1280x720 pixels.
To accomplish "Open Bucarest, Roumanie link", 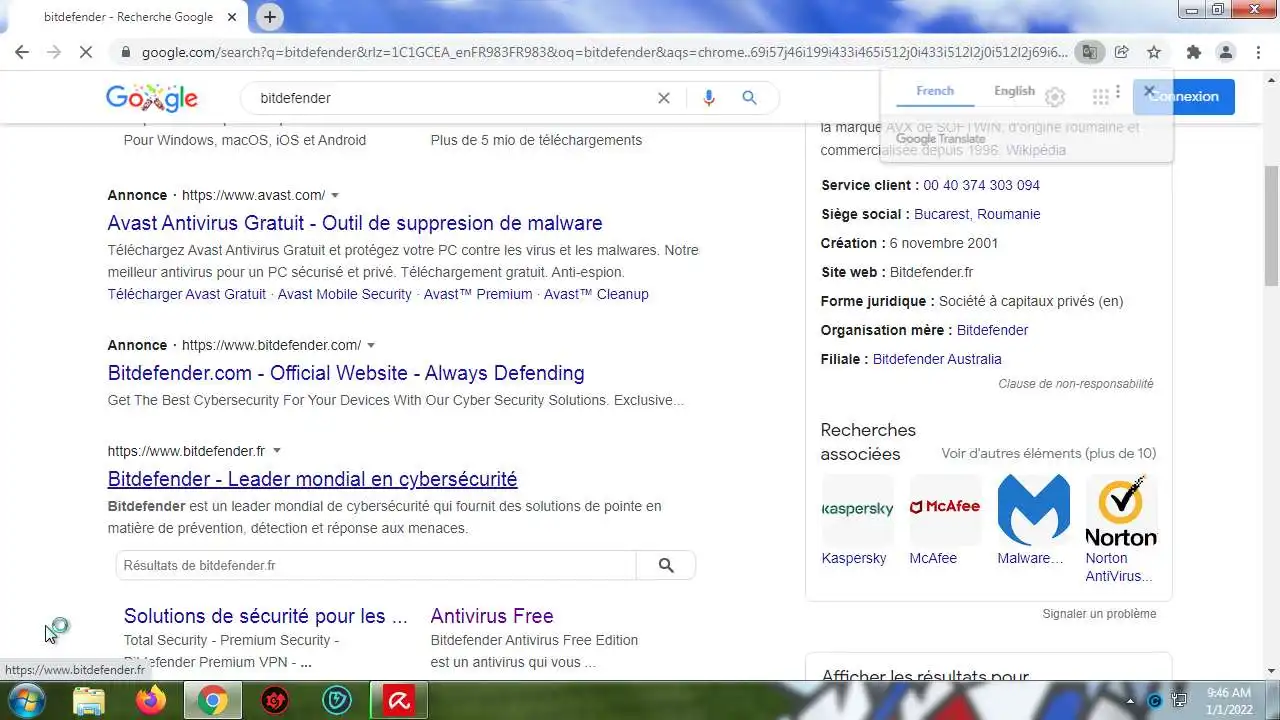I will [977, 214].
